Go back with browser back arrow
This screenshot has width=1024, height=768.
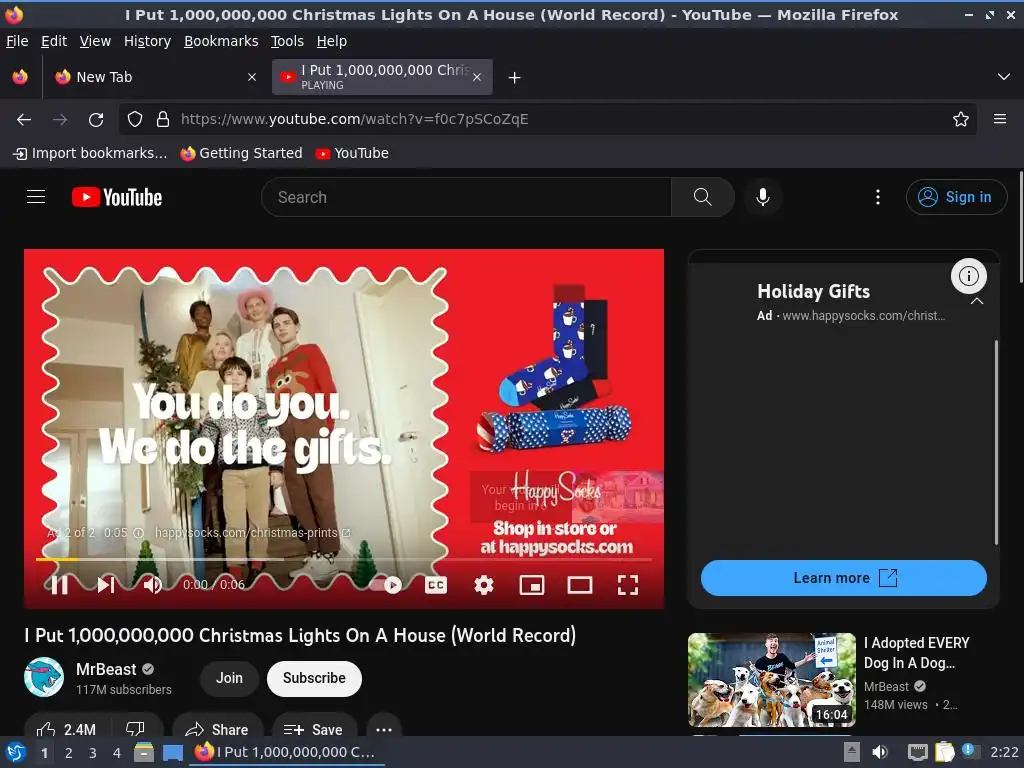[x=24, y=120]
